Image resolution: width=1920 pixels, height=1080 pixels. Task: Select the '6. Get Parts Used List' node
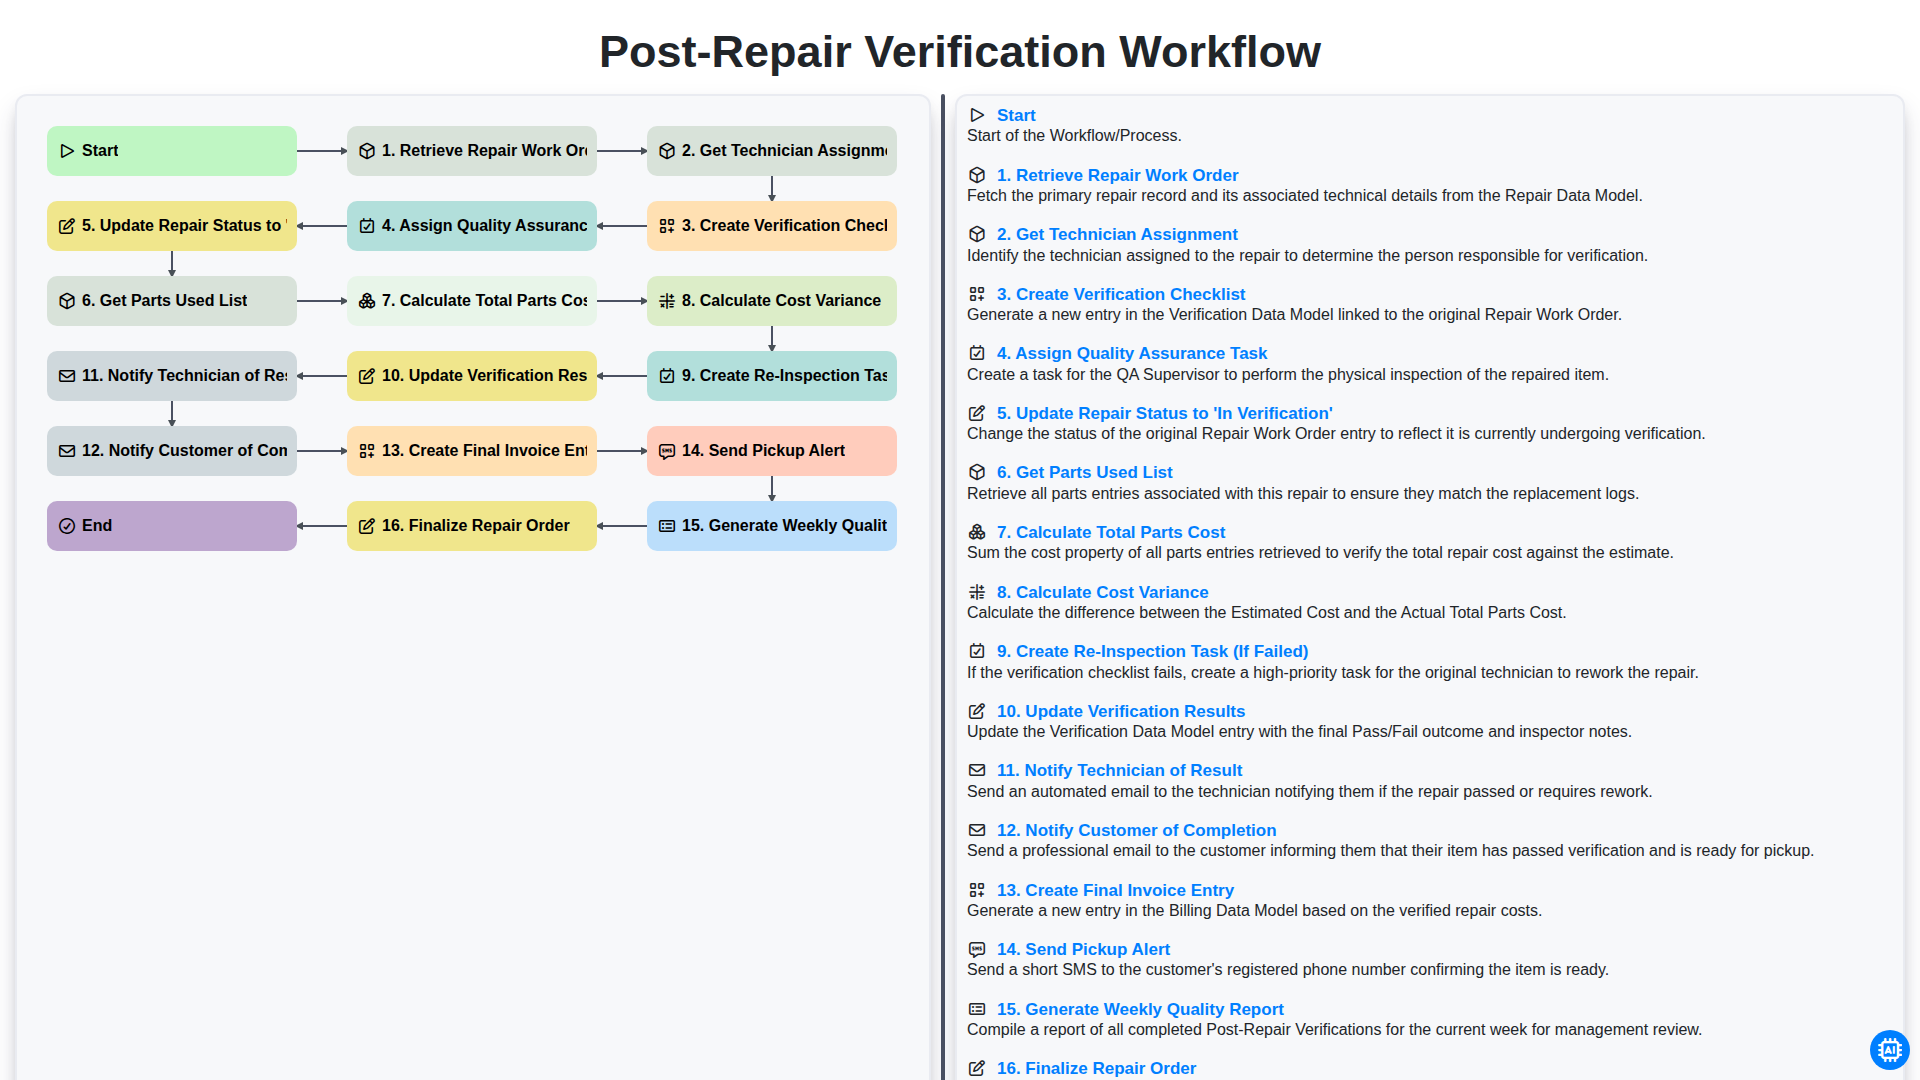point(172,301)
